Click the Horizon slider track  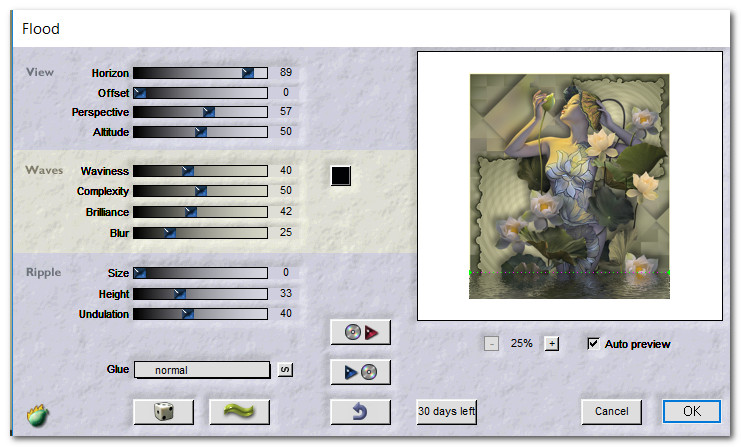click(200, 73)
